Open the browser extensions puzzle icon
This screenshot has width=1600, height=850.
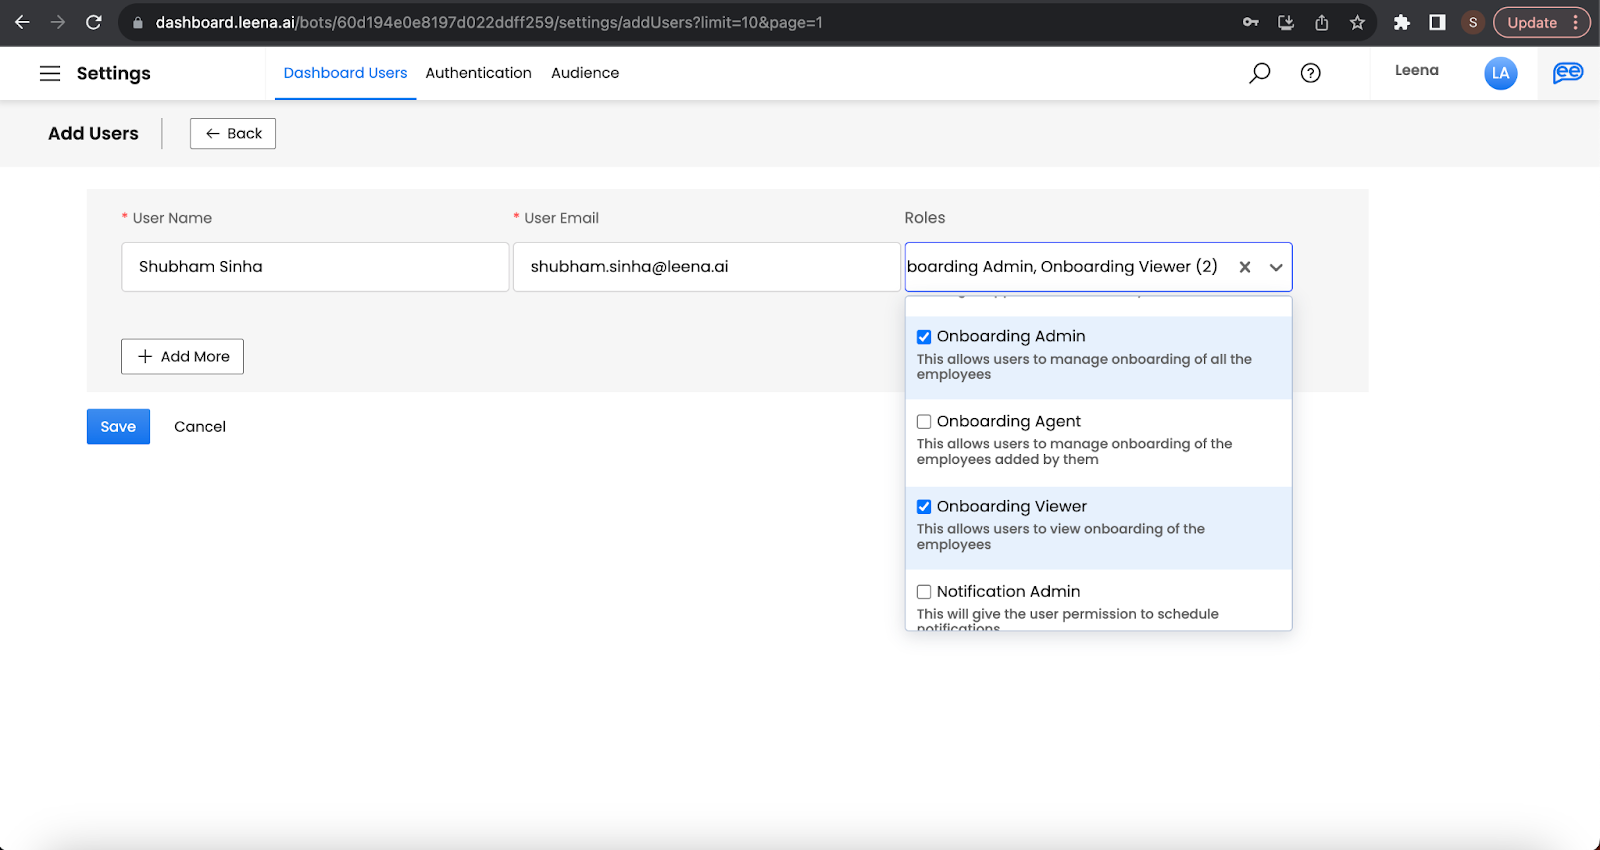1402,22
